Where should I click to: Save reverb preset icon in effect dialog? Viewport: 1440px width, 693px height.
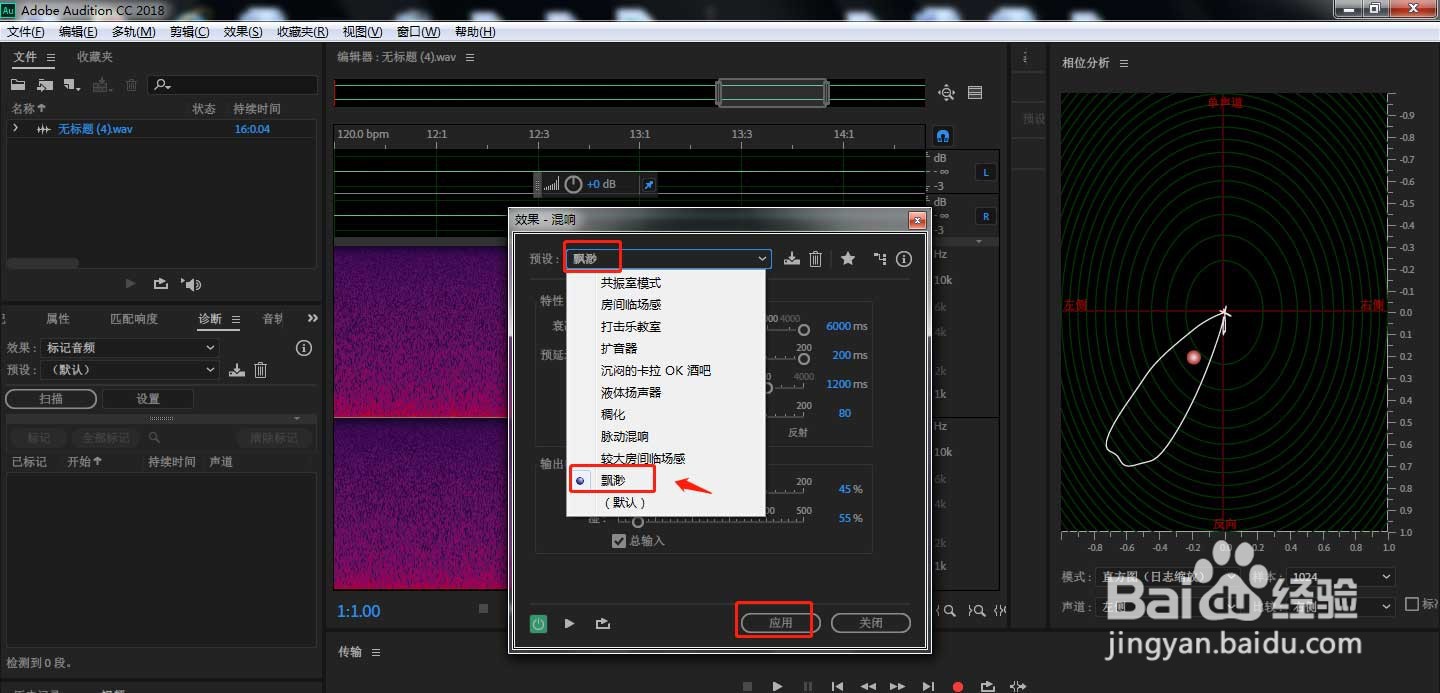click(792, 259)
